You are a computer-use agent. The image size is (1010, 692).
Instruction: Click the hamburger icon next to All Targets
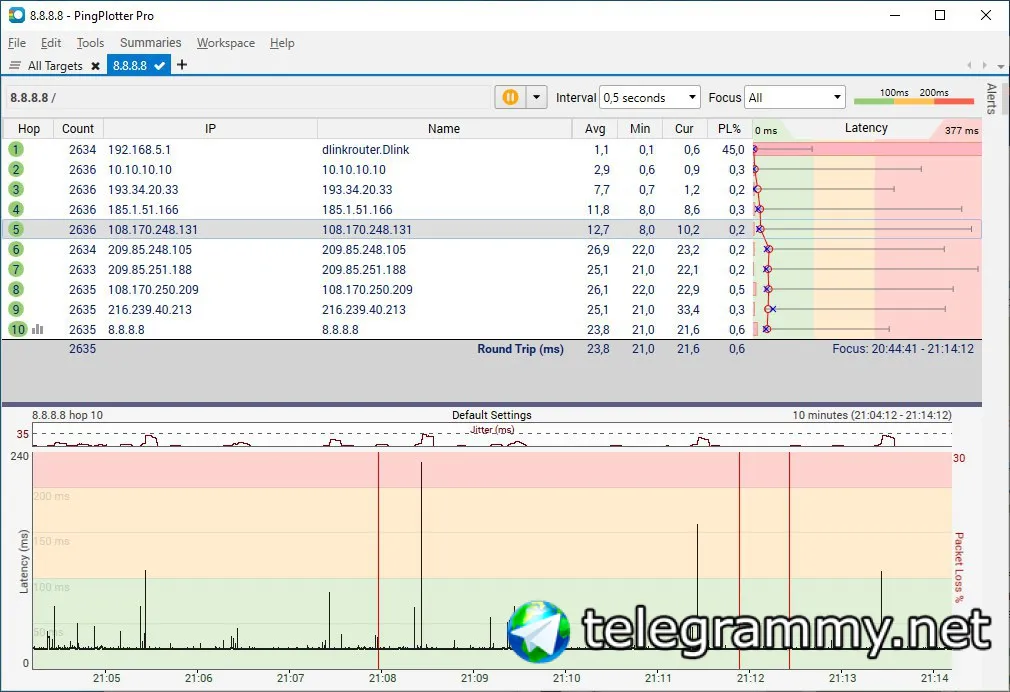point(15,65)
